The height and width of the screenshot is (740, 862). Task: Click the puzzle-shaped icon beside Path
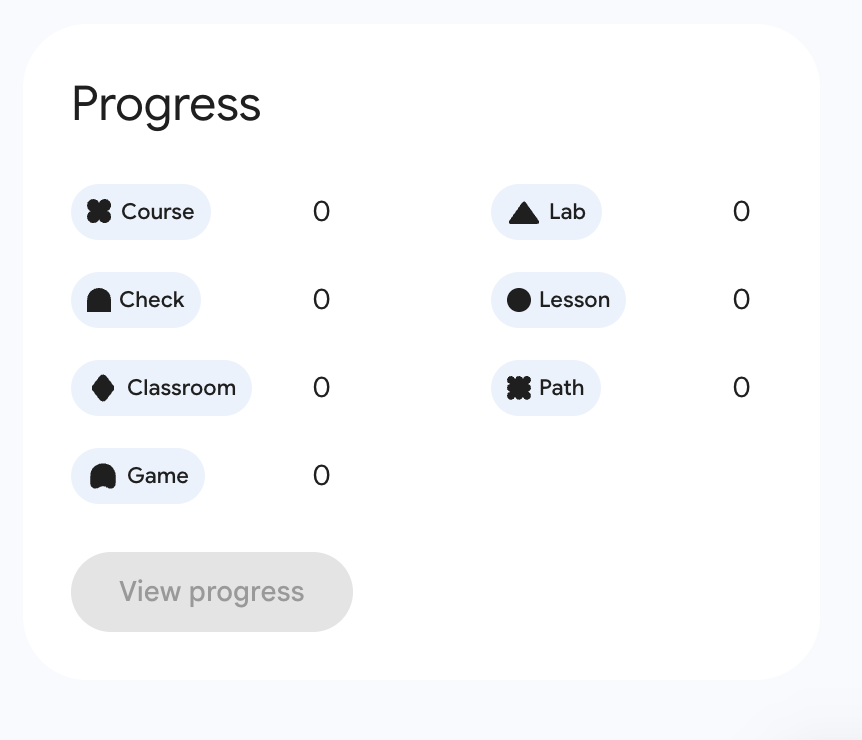coord(519,388)
